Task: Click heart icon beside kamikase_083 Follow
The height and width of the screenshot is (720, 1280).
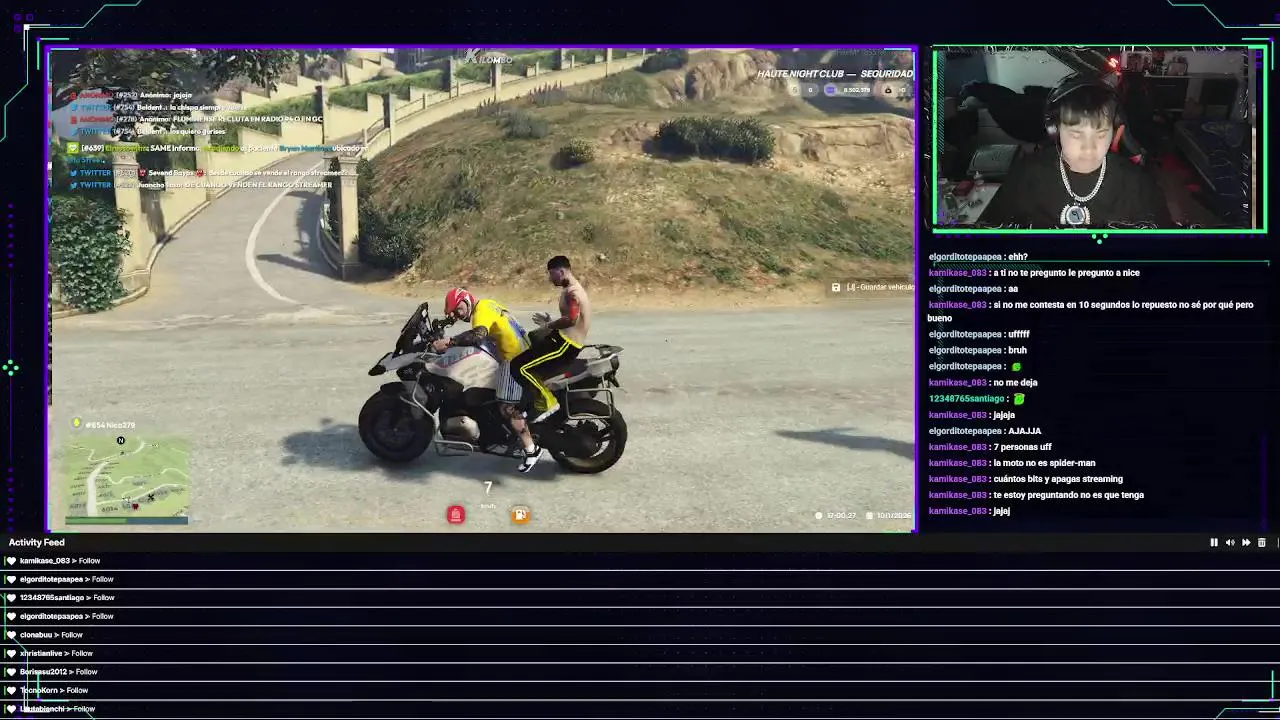Action: pos(11,561)
